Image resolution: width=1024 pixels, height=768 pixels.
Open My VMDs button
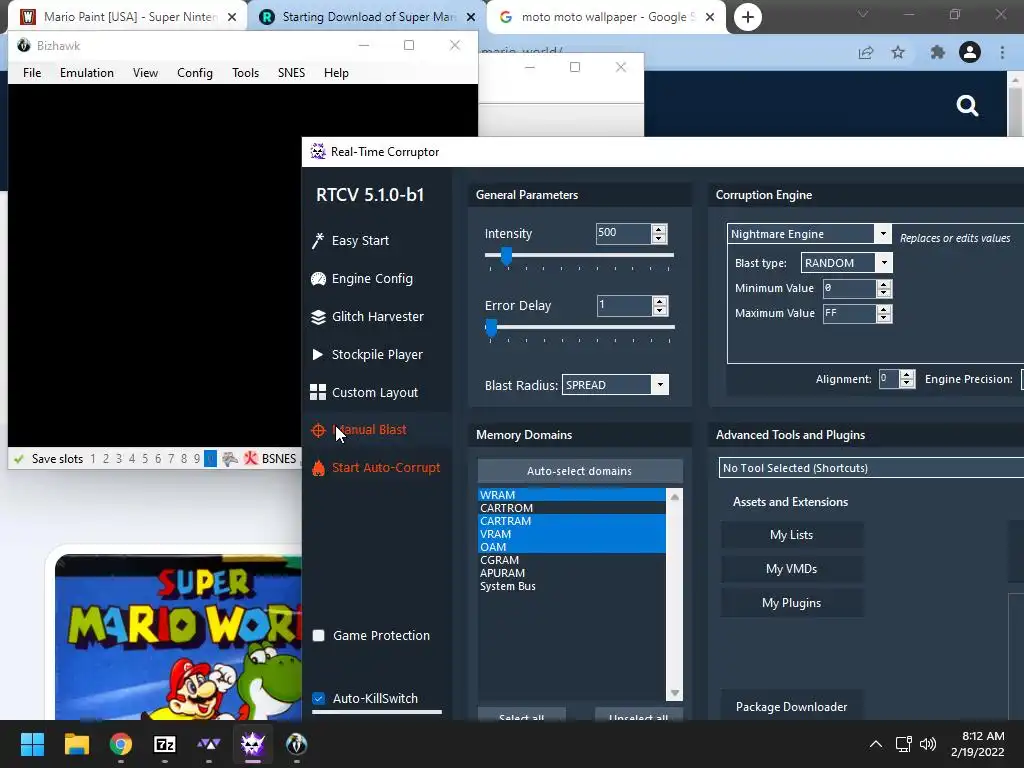click(x=792, y=569)
